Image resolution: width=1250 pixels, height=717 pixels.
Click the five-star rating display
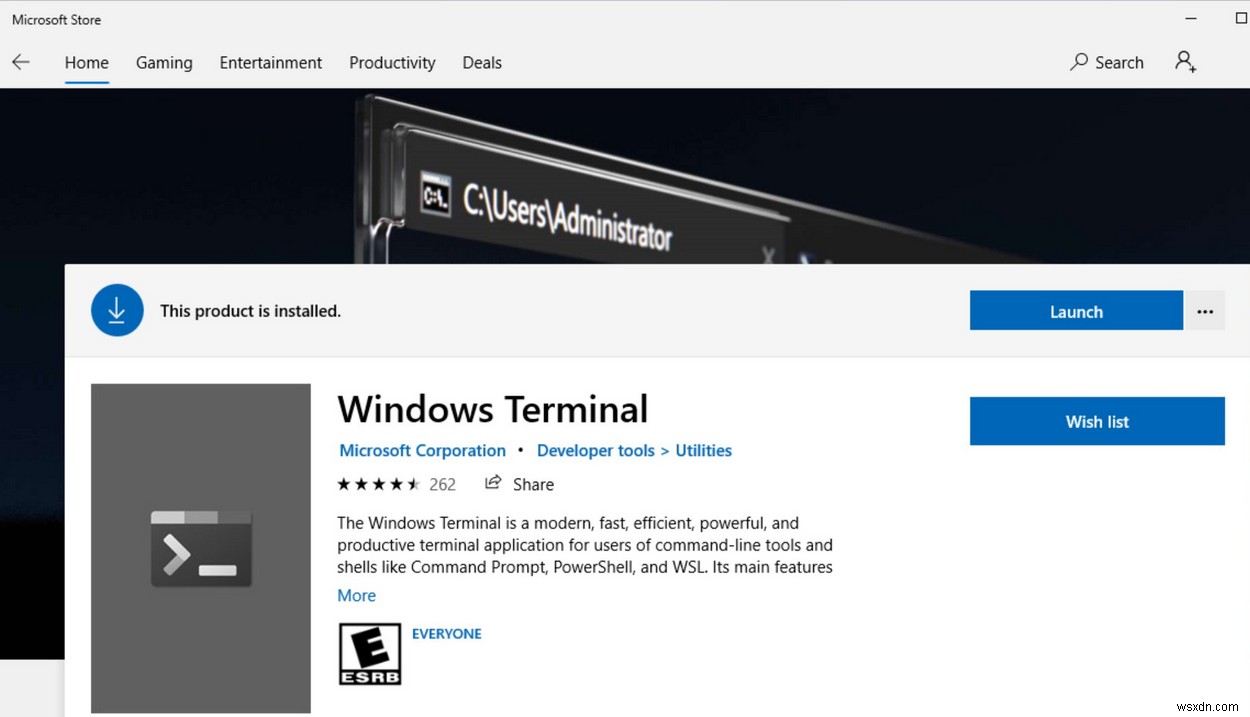pyautogui.click(x=378, y=483)
